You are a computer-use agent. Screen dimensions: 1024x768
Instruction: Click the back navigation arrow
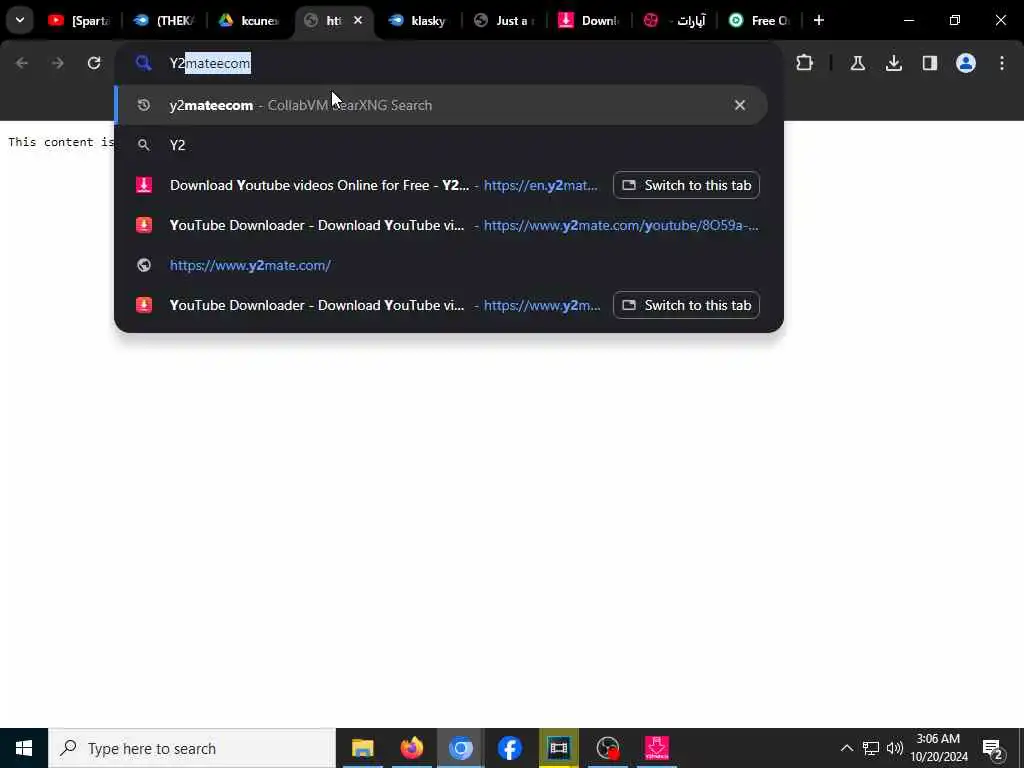pos(22,63)
